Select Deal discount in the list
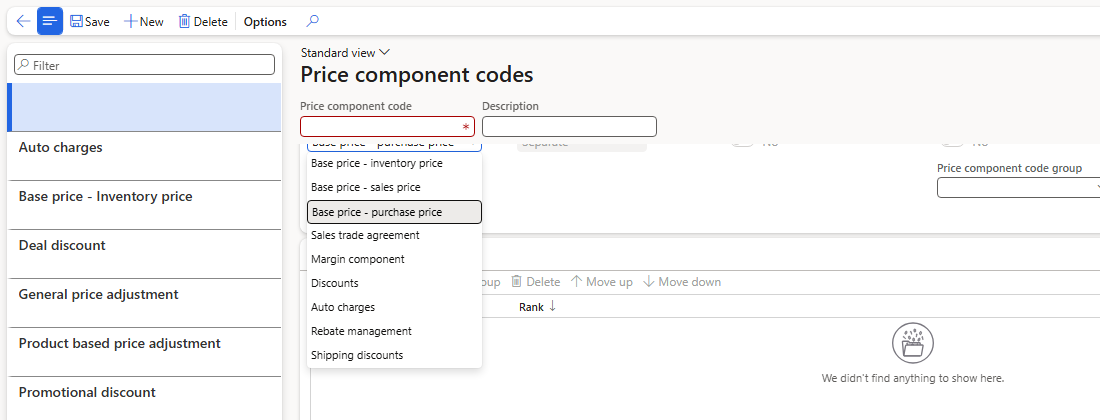The width and height of the screenshot is (1100, 420). tap(144, 255)
